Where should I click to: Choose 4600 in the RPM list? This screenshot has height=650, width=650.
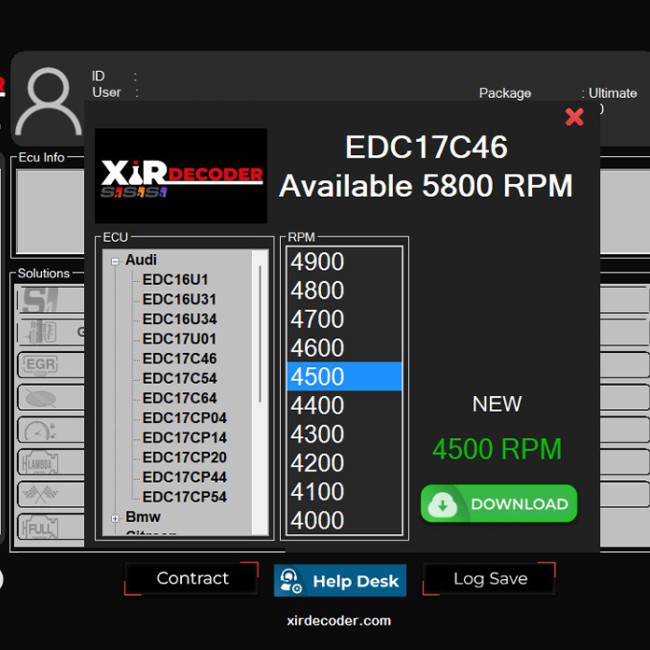pyautogui.click(x=344, y=348)
